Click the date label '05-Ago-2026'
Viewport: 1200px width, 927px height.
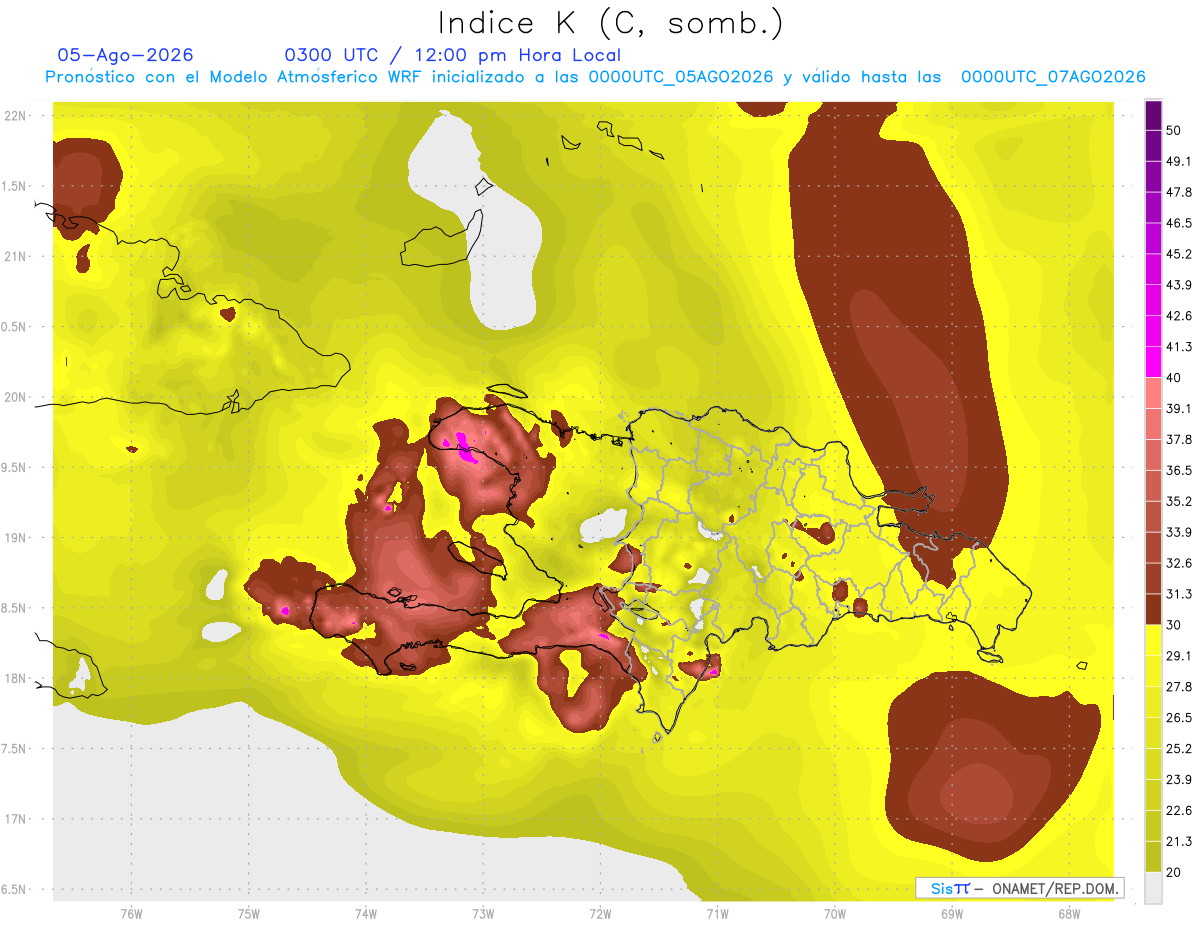coord(126,55)
